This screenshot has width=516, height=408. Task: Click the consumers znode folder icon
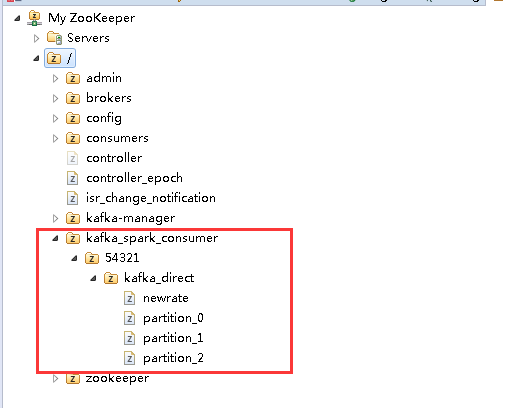point(73,138)
